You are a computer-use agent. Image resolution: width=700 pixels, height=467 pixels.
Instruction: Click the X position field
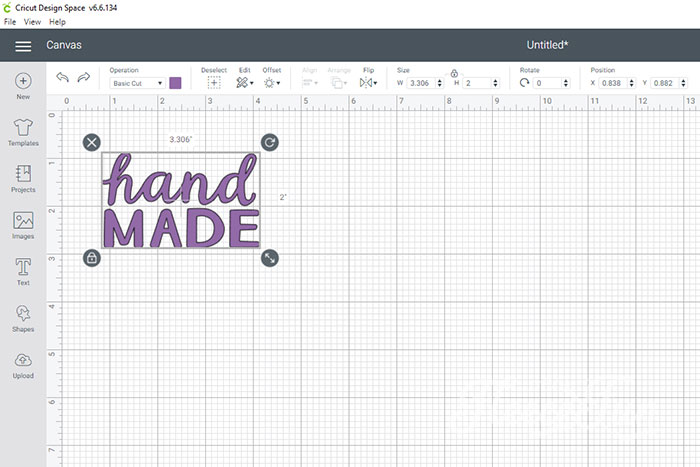click(612, 83)
